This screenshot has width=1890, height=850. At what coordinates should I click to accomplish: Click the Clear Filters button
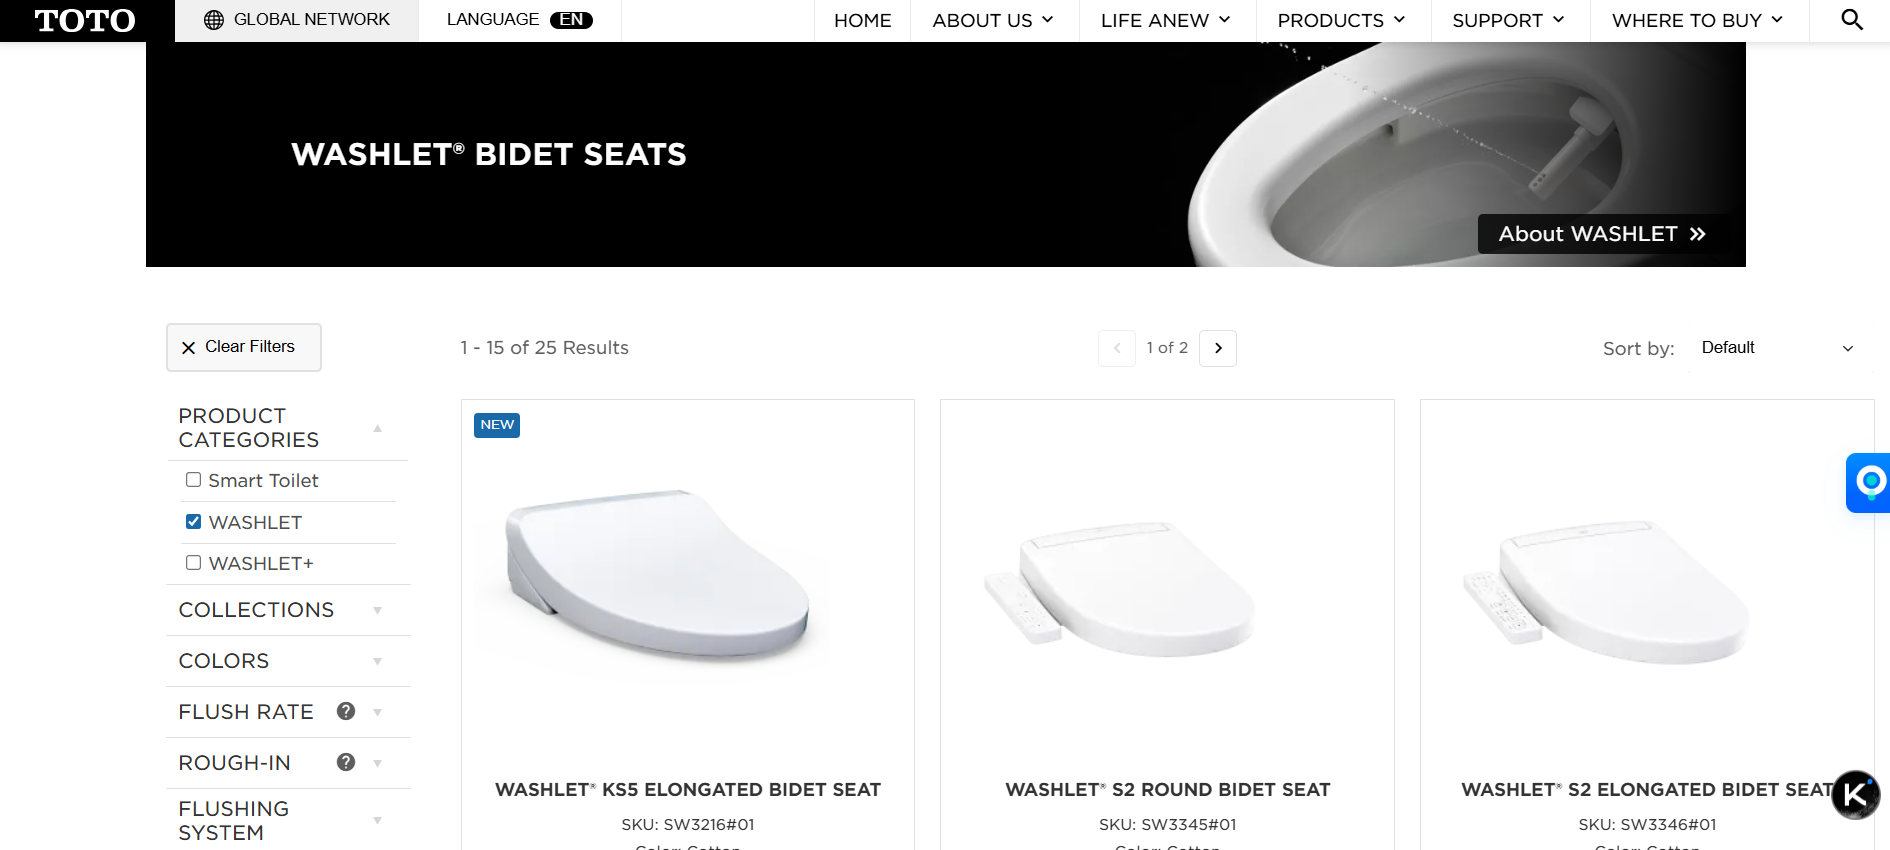(243, 347)
